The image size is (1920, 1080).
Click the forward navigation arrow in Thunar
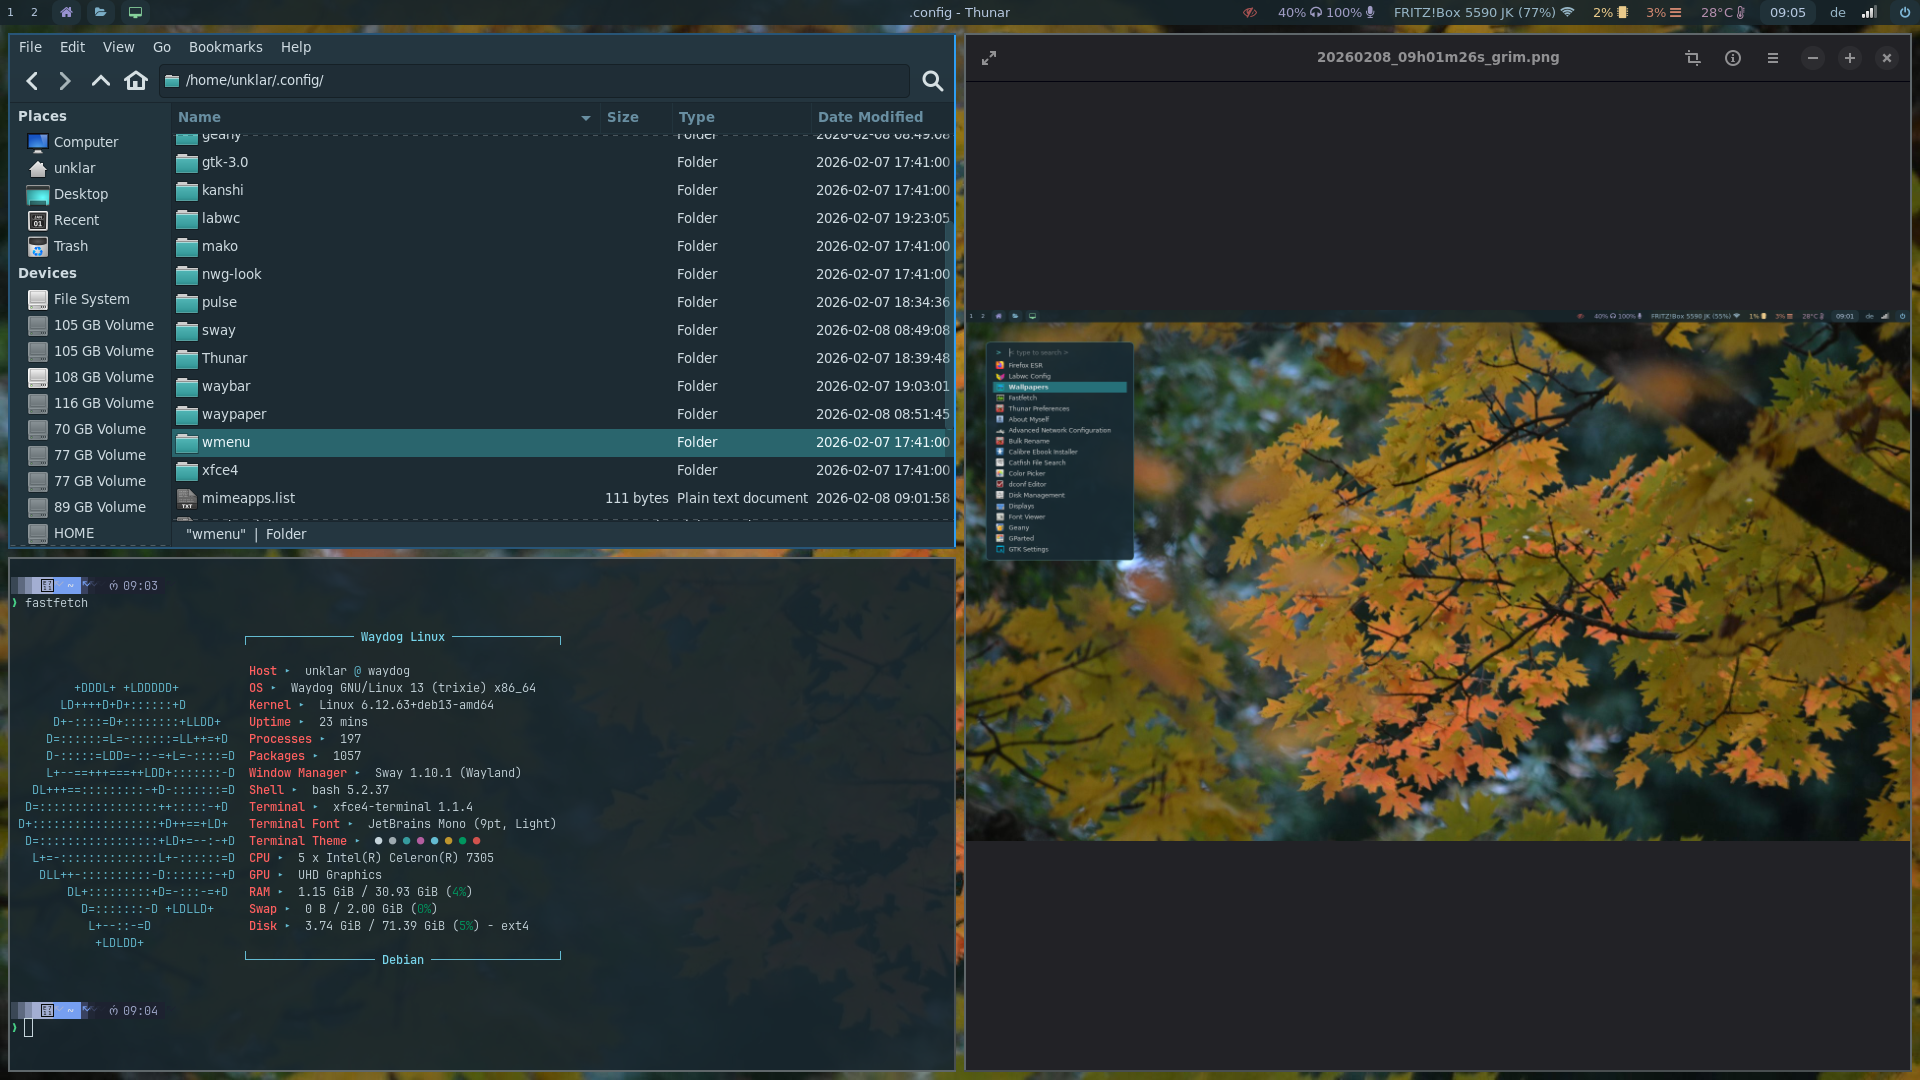65,81
